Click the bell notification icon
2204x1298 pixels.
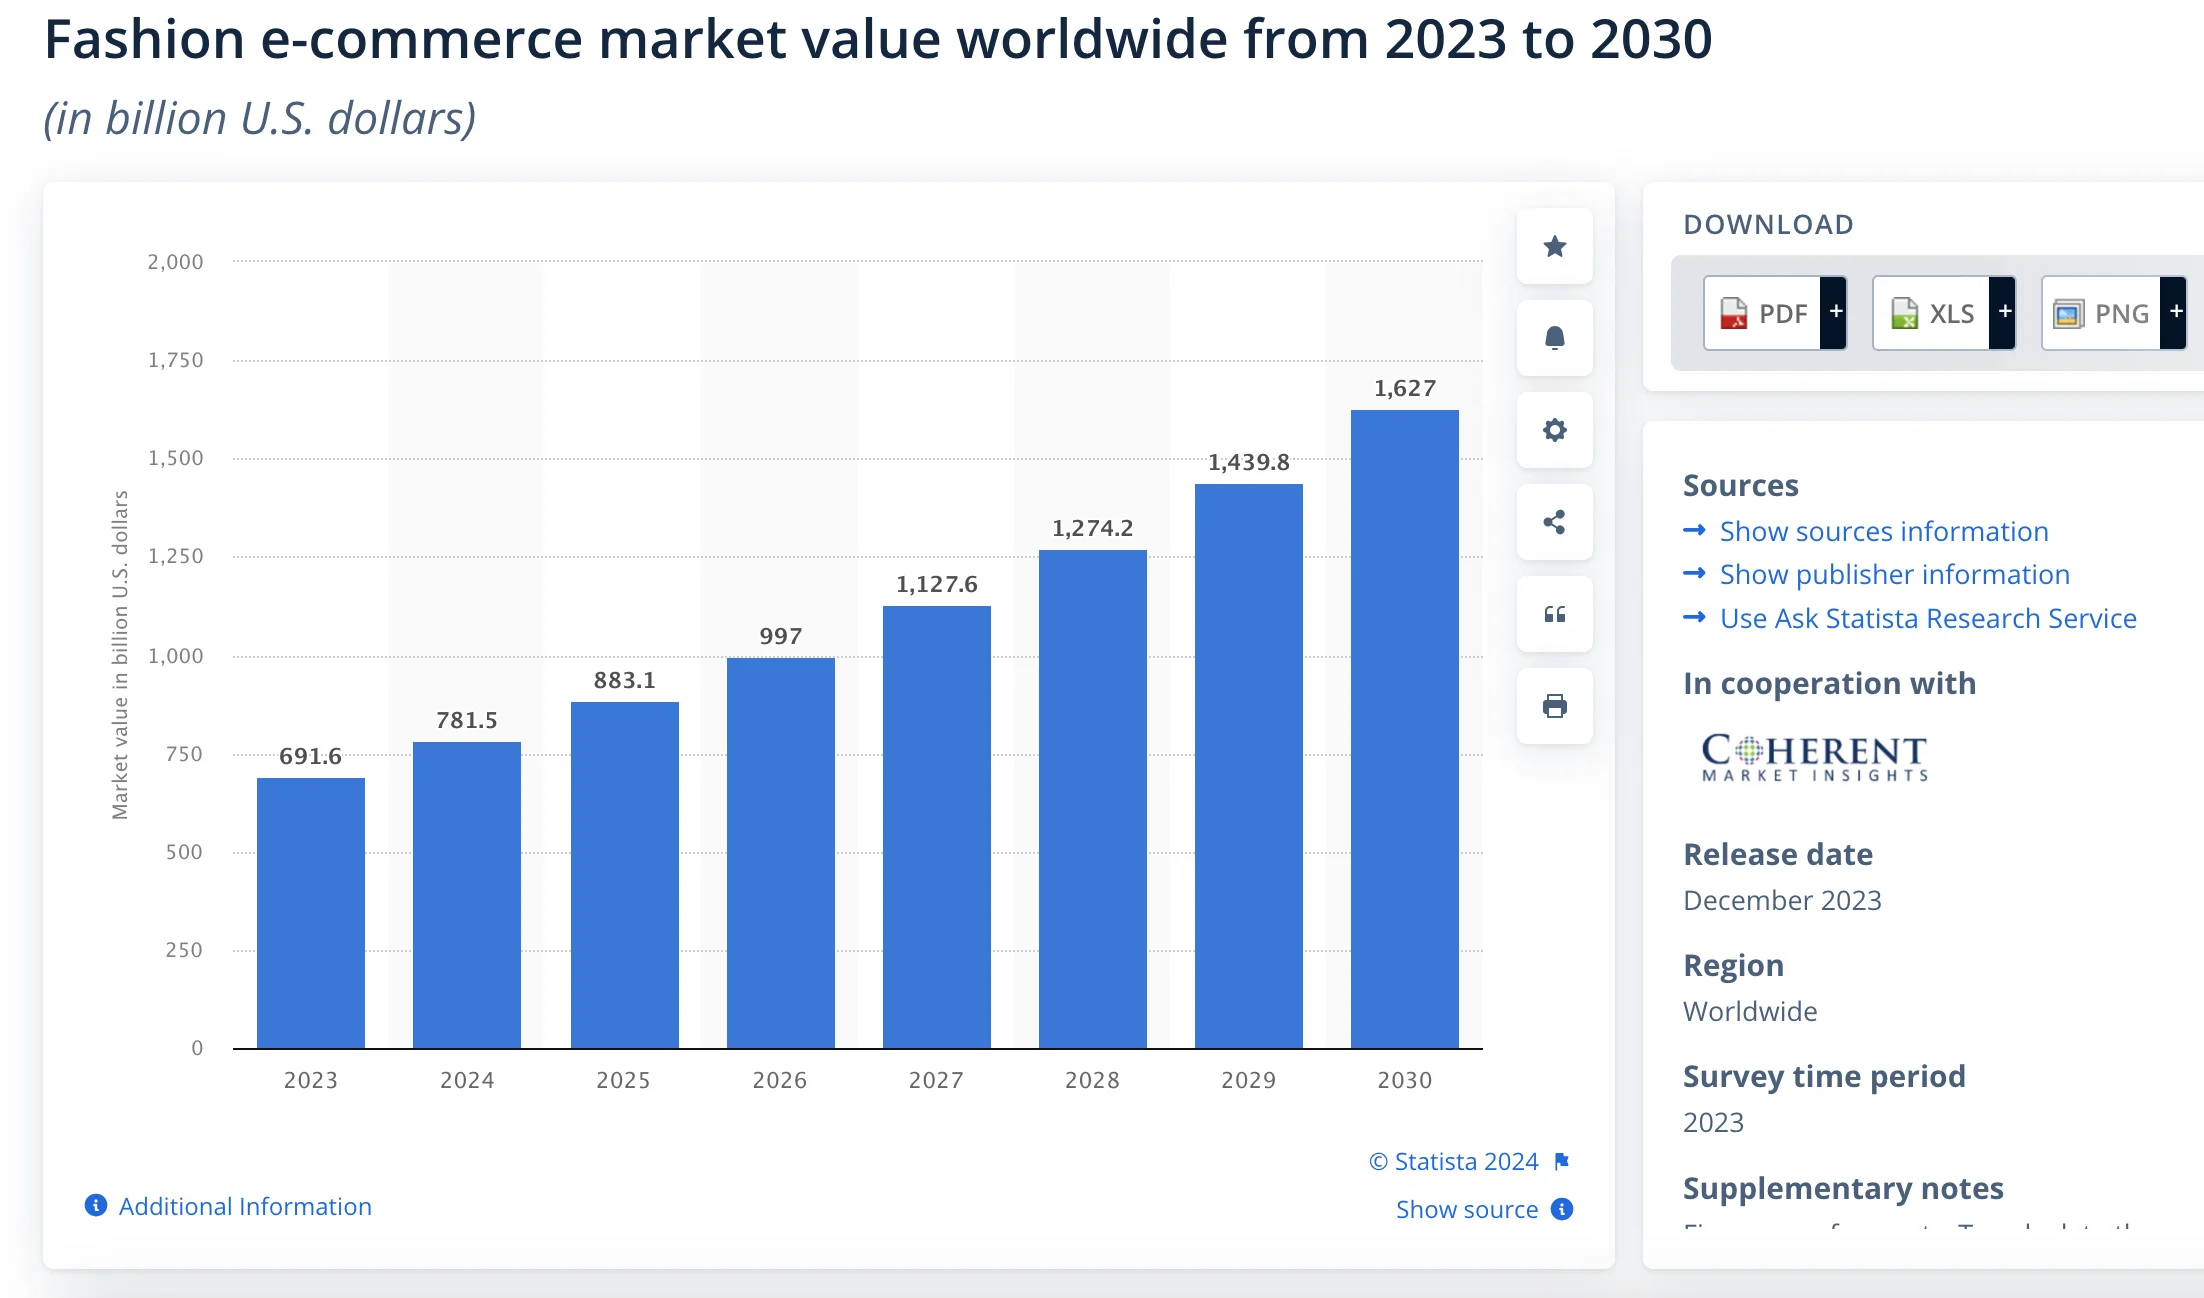pos(1554,338)
